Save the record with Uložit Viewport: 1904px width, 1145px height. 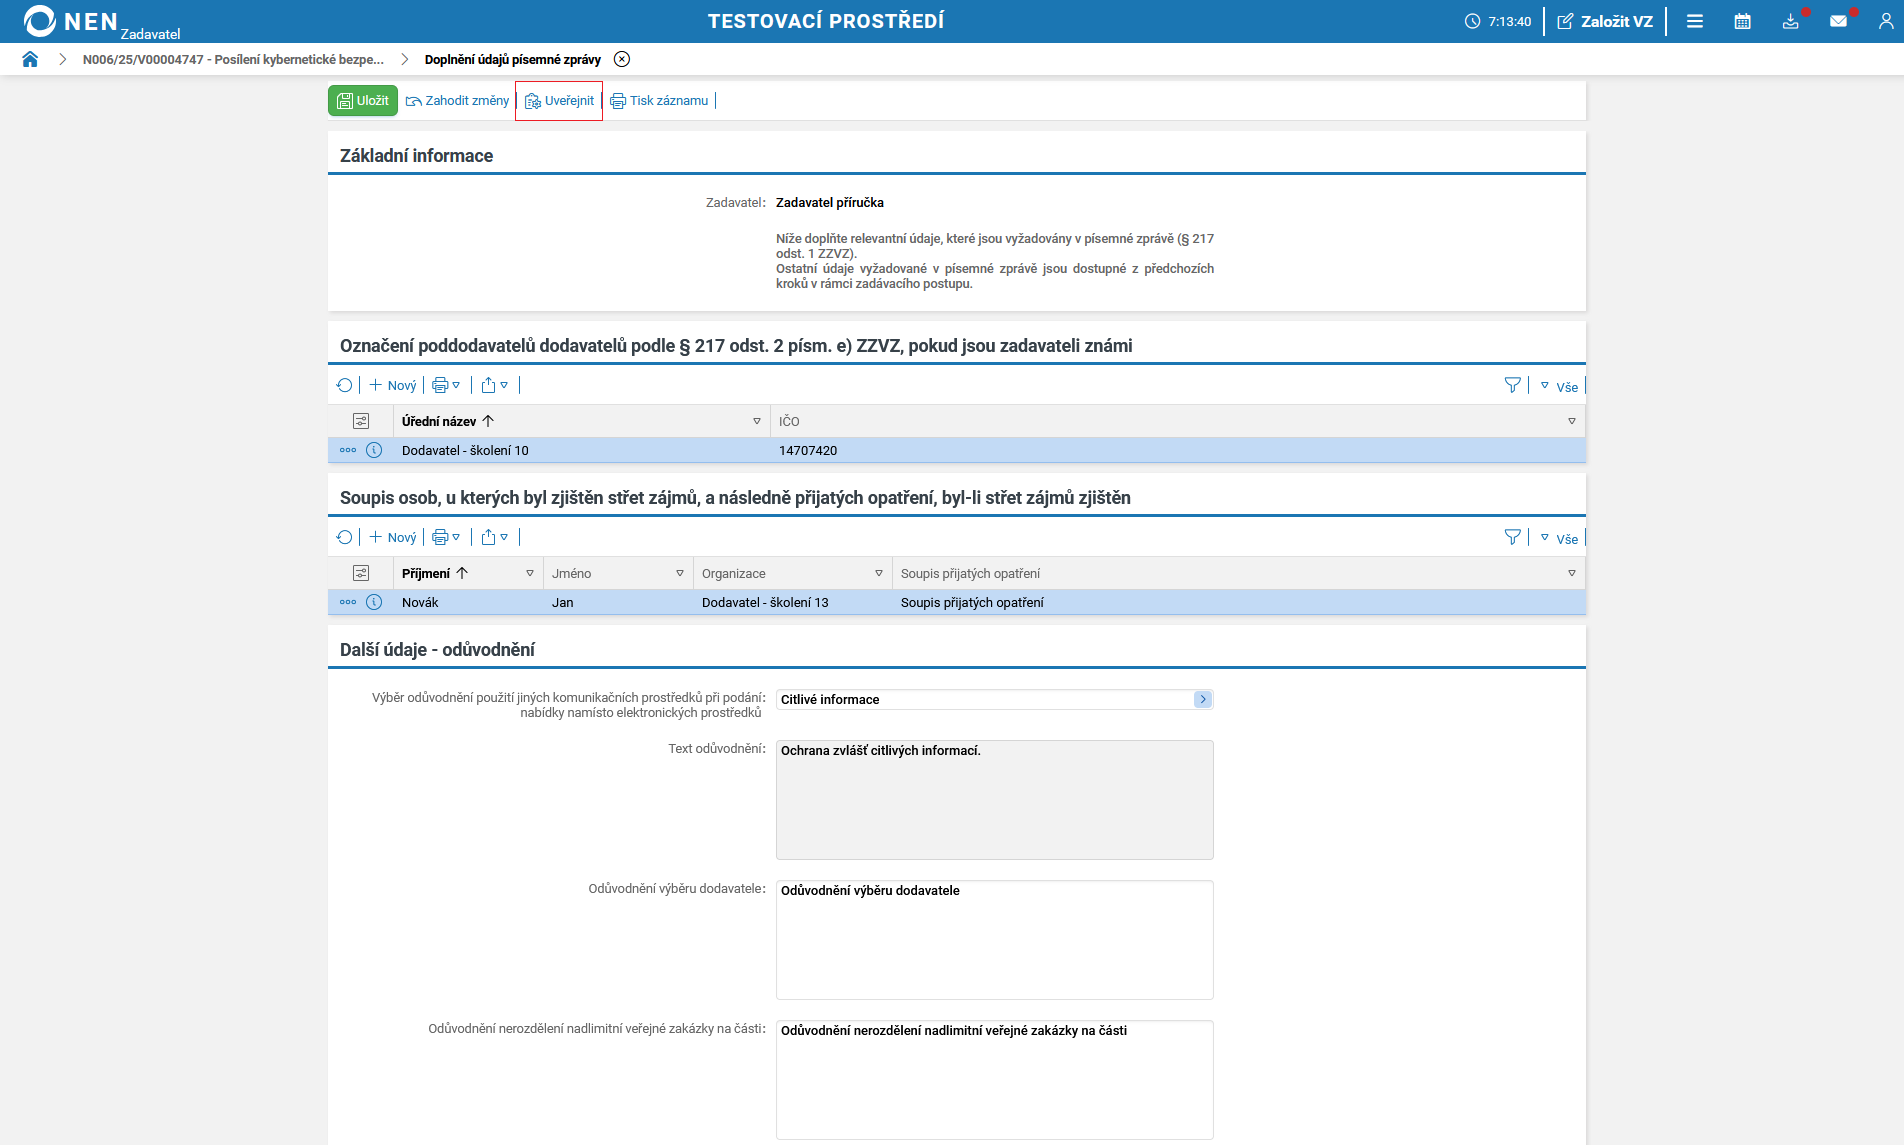tap(363, 100)
